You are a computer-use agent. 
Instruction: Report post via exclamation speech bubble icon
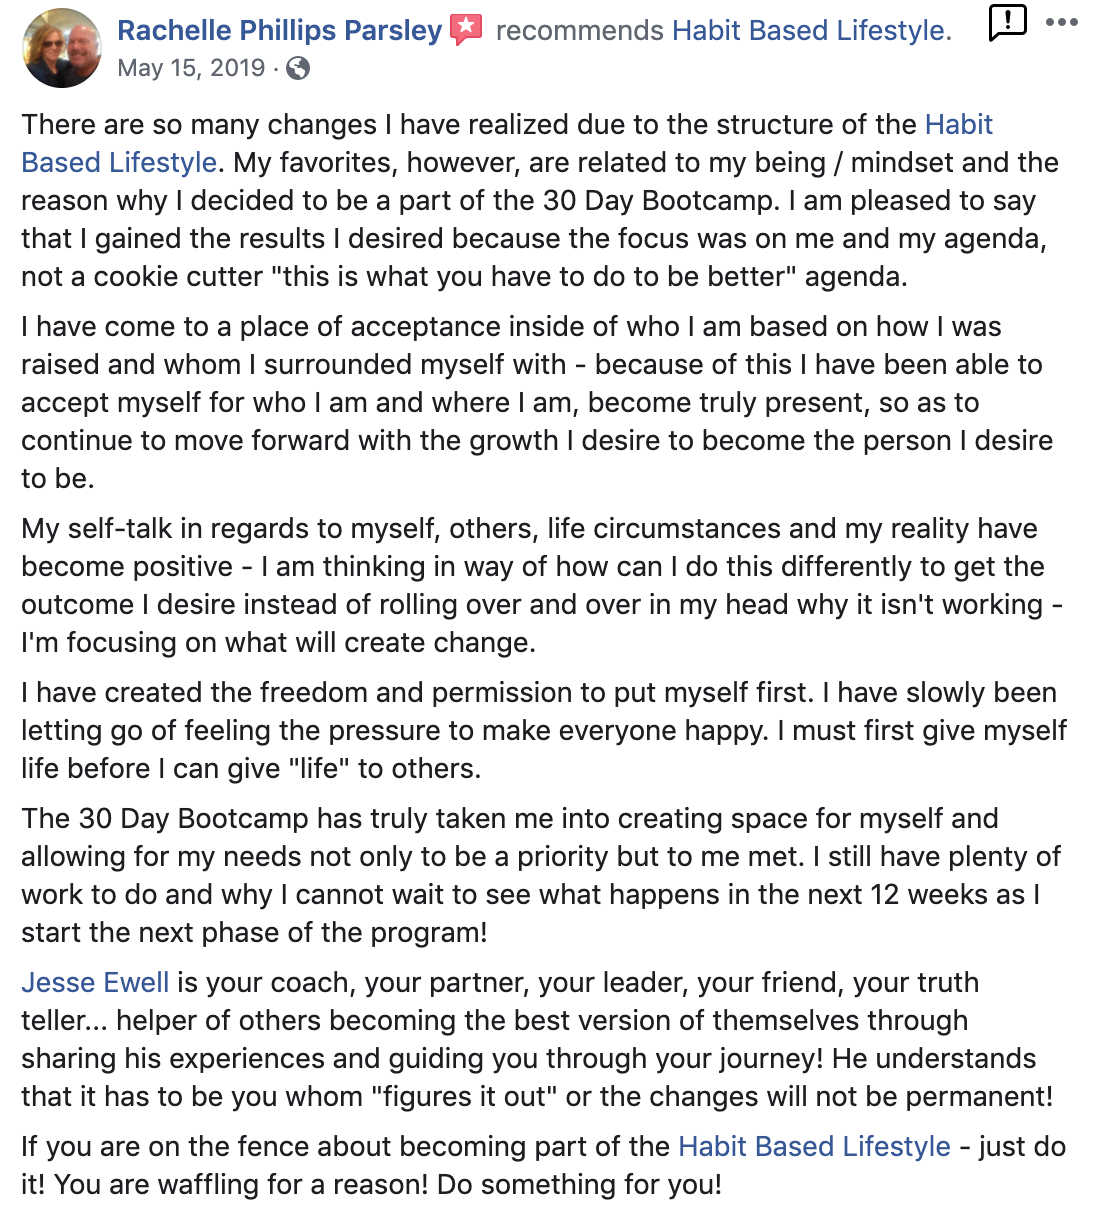click(x=1007, y=22)
